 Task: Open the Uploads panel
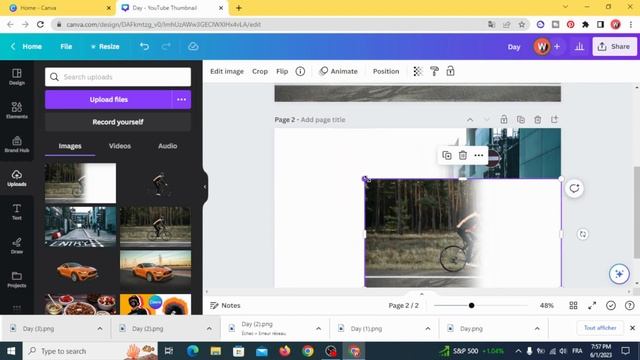[17, 178]
